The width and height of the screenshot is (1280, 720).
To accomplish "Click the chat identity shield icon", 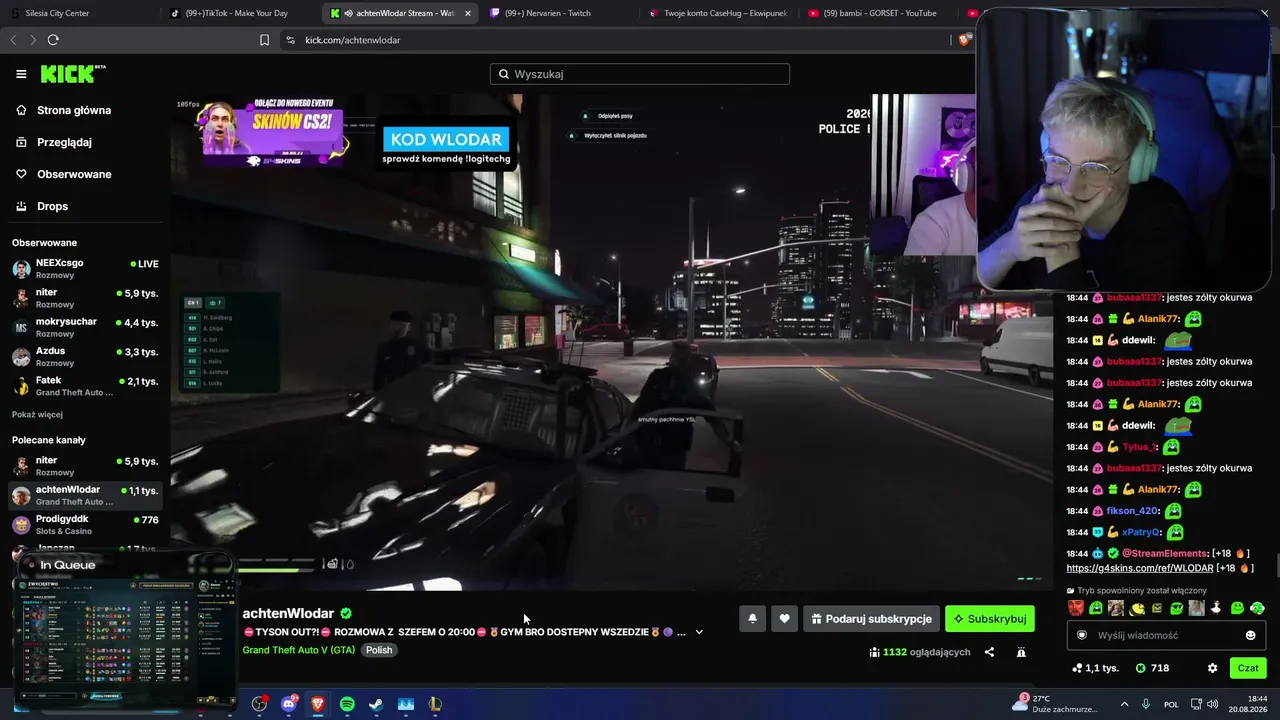I will [1082, 635].
